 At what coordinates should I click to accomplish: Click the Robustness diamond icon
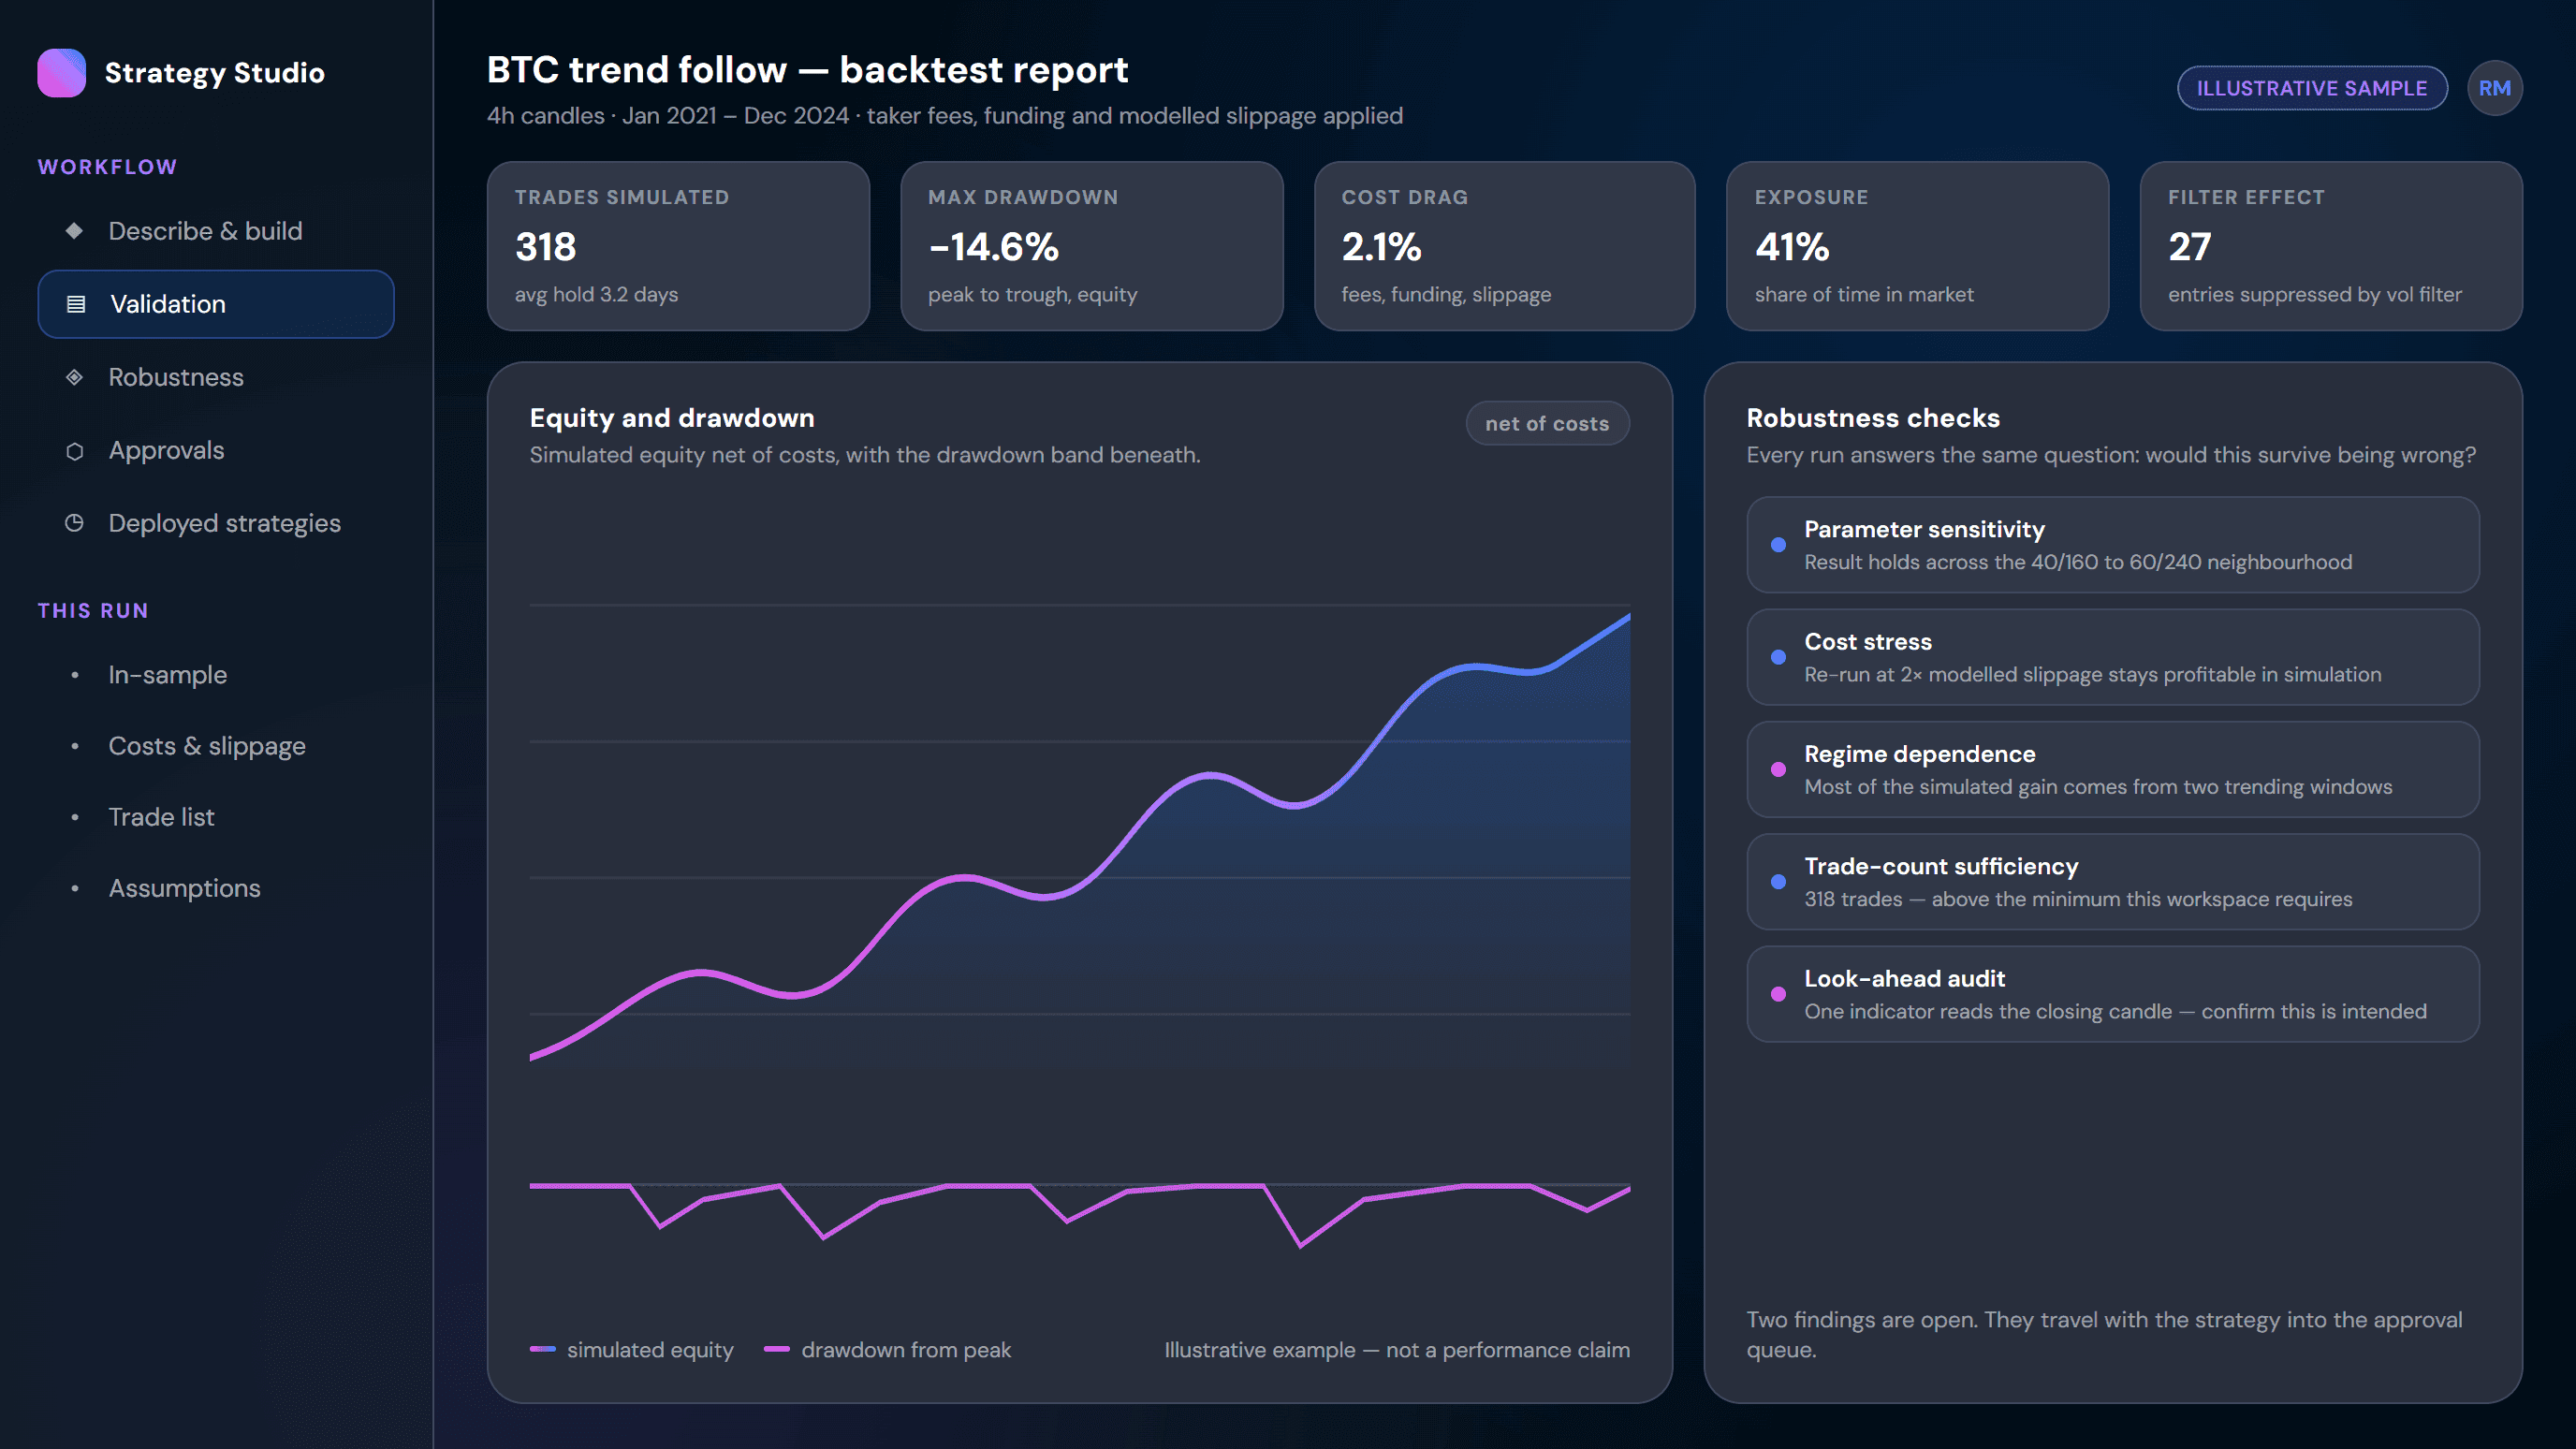(x=74, y=377)
